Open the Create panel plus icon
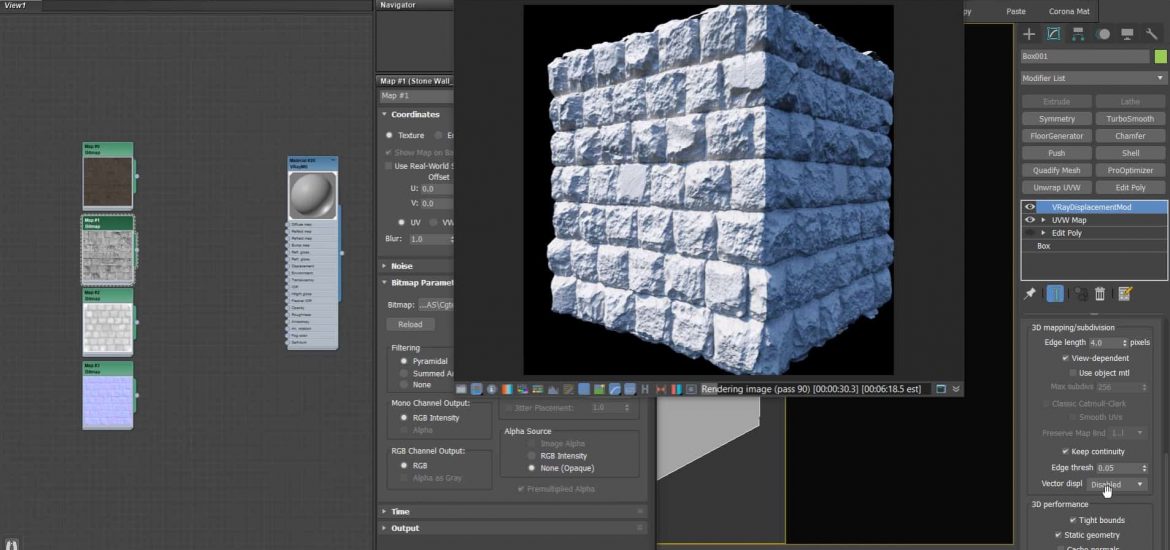Screen dimensions: 1170x550 pos(1029,34)
